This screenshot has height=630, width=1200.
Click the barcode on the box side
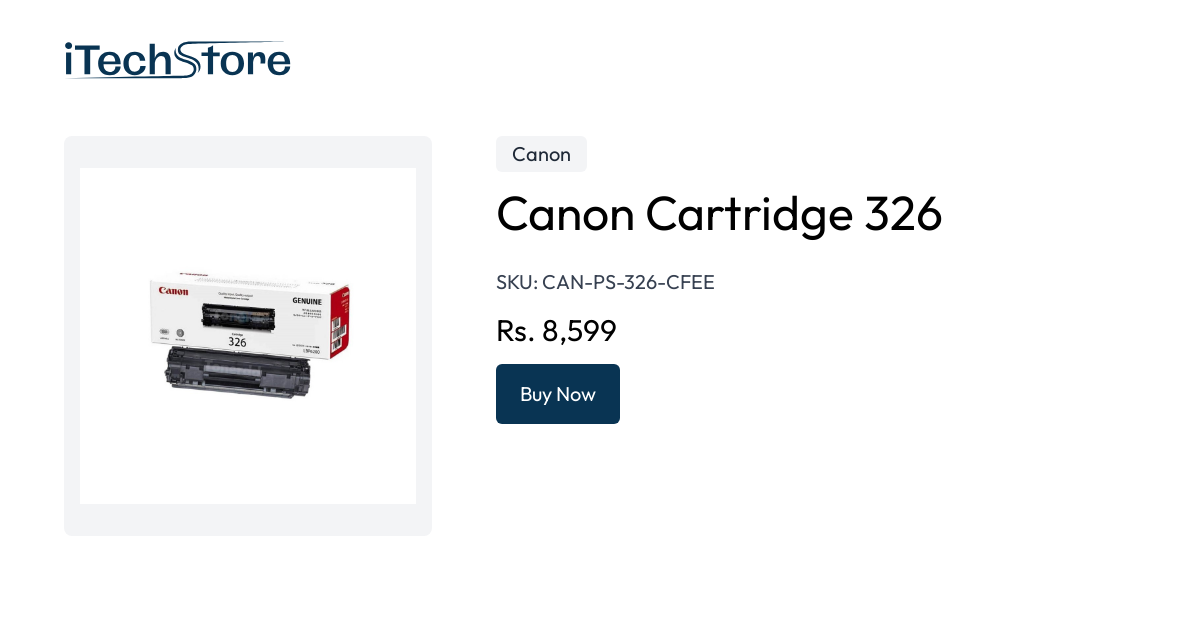(x=337, y=333)
